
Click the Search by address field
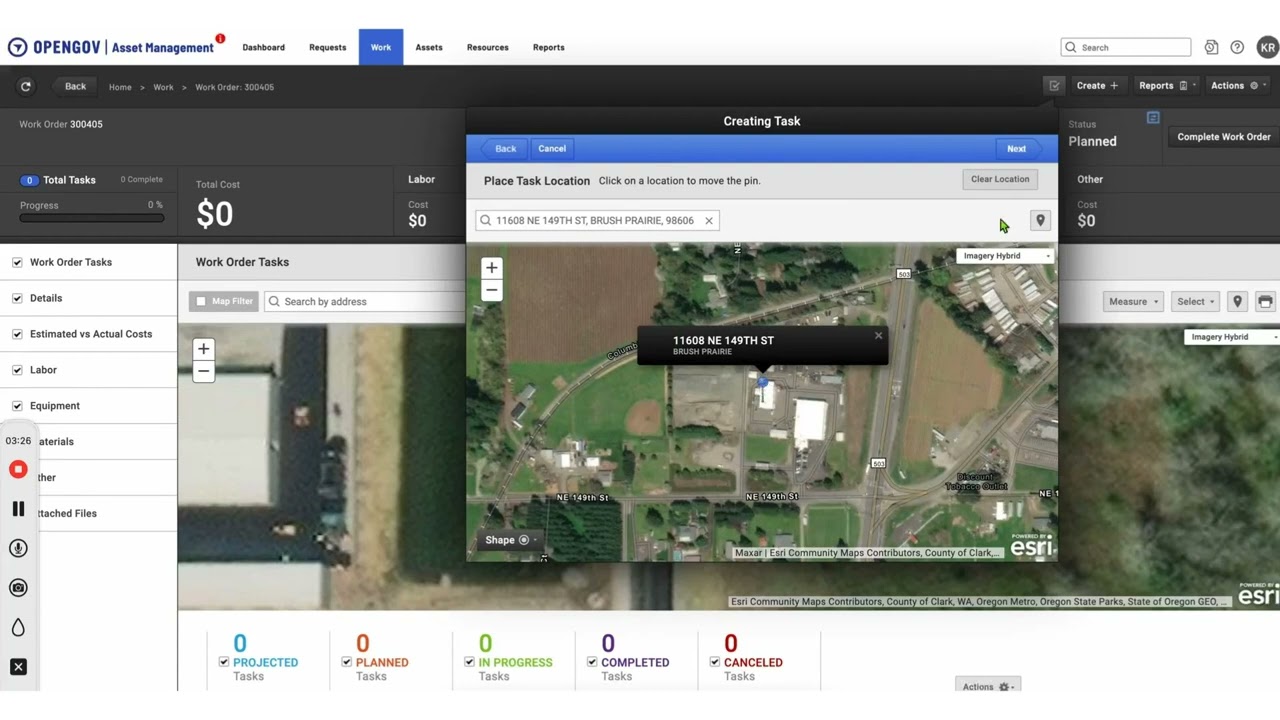365,302
